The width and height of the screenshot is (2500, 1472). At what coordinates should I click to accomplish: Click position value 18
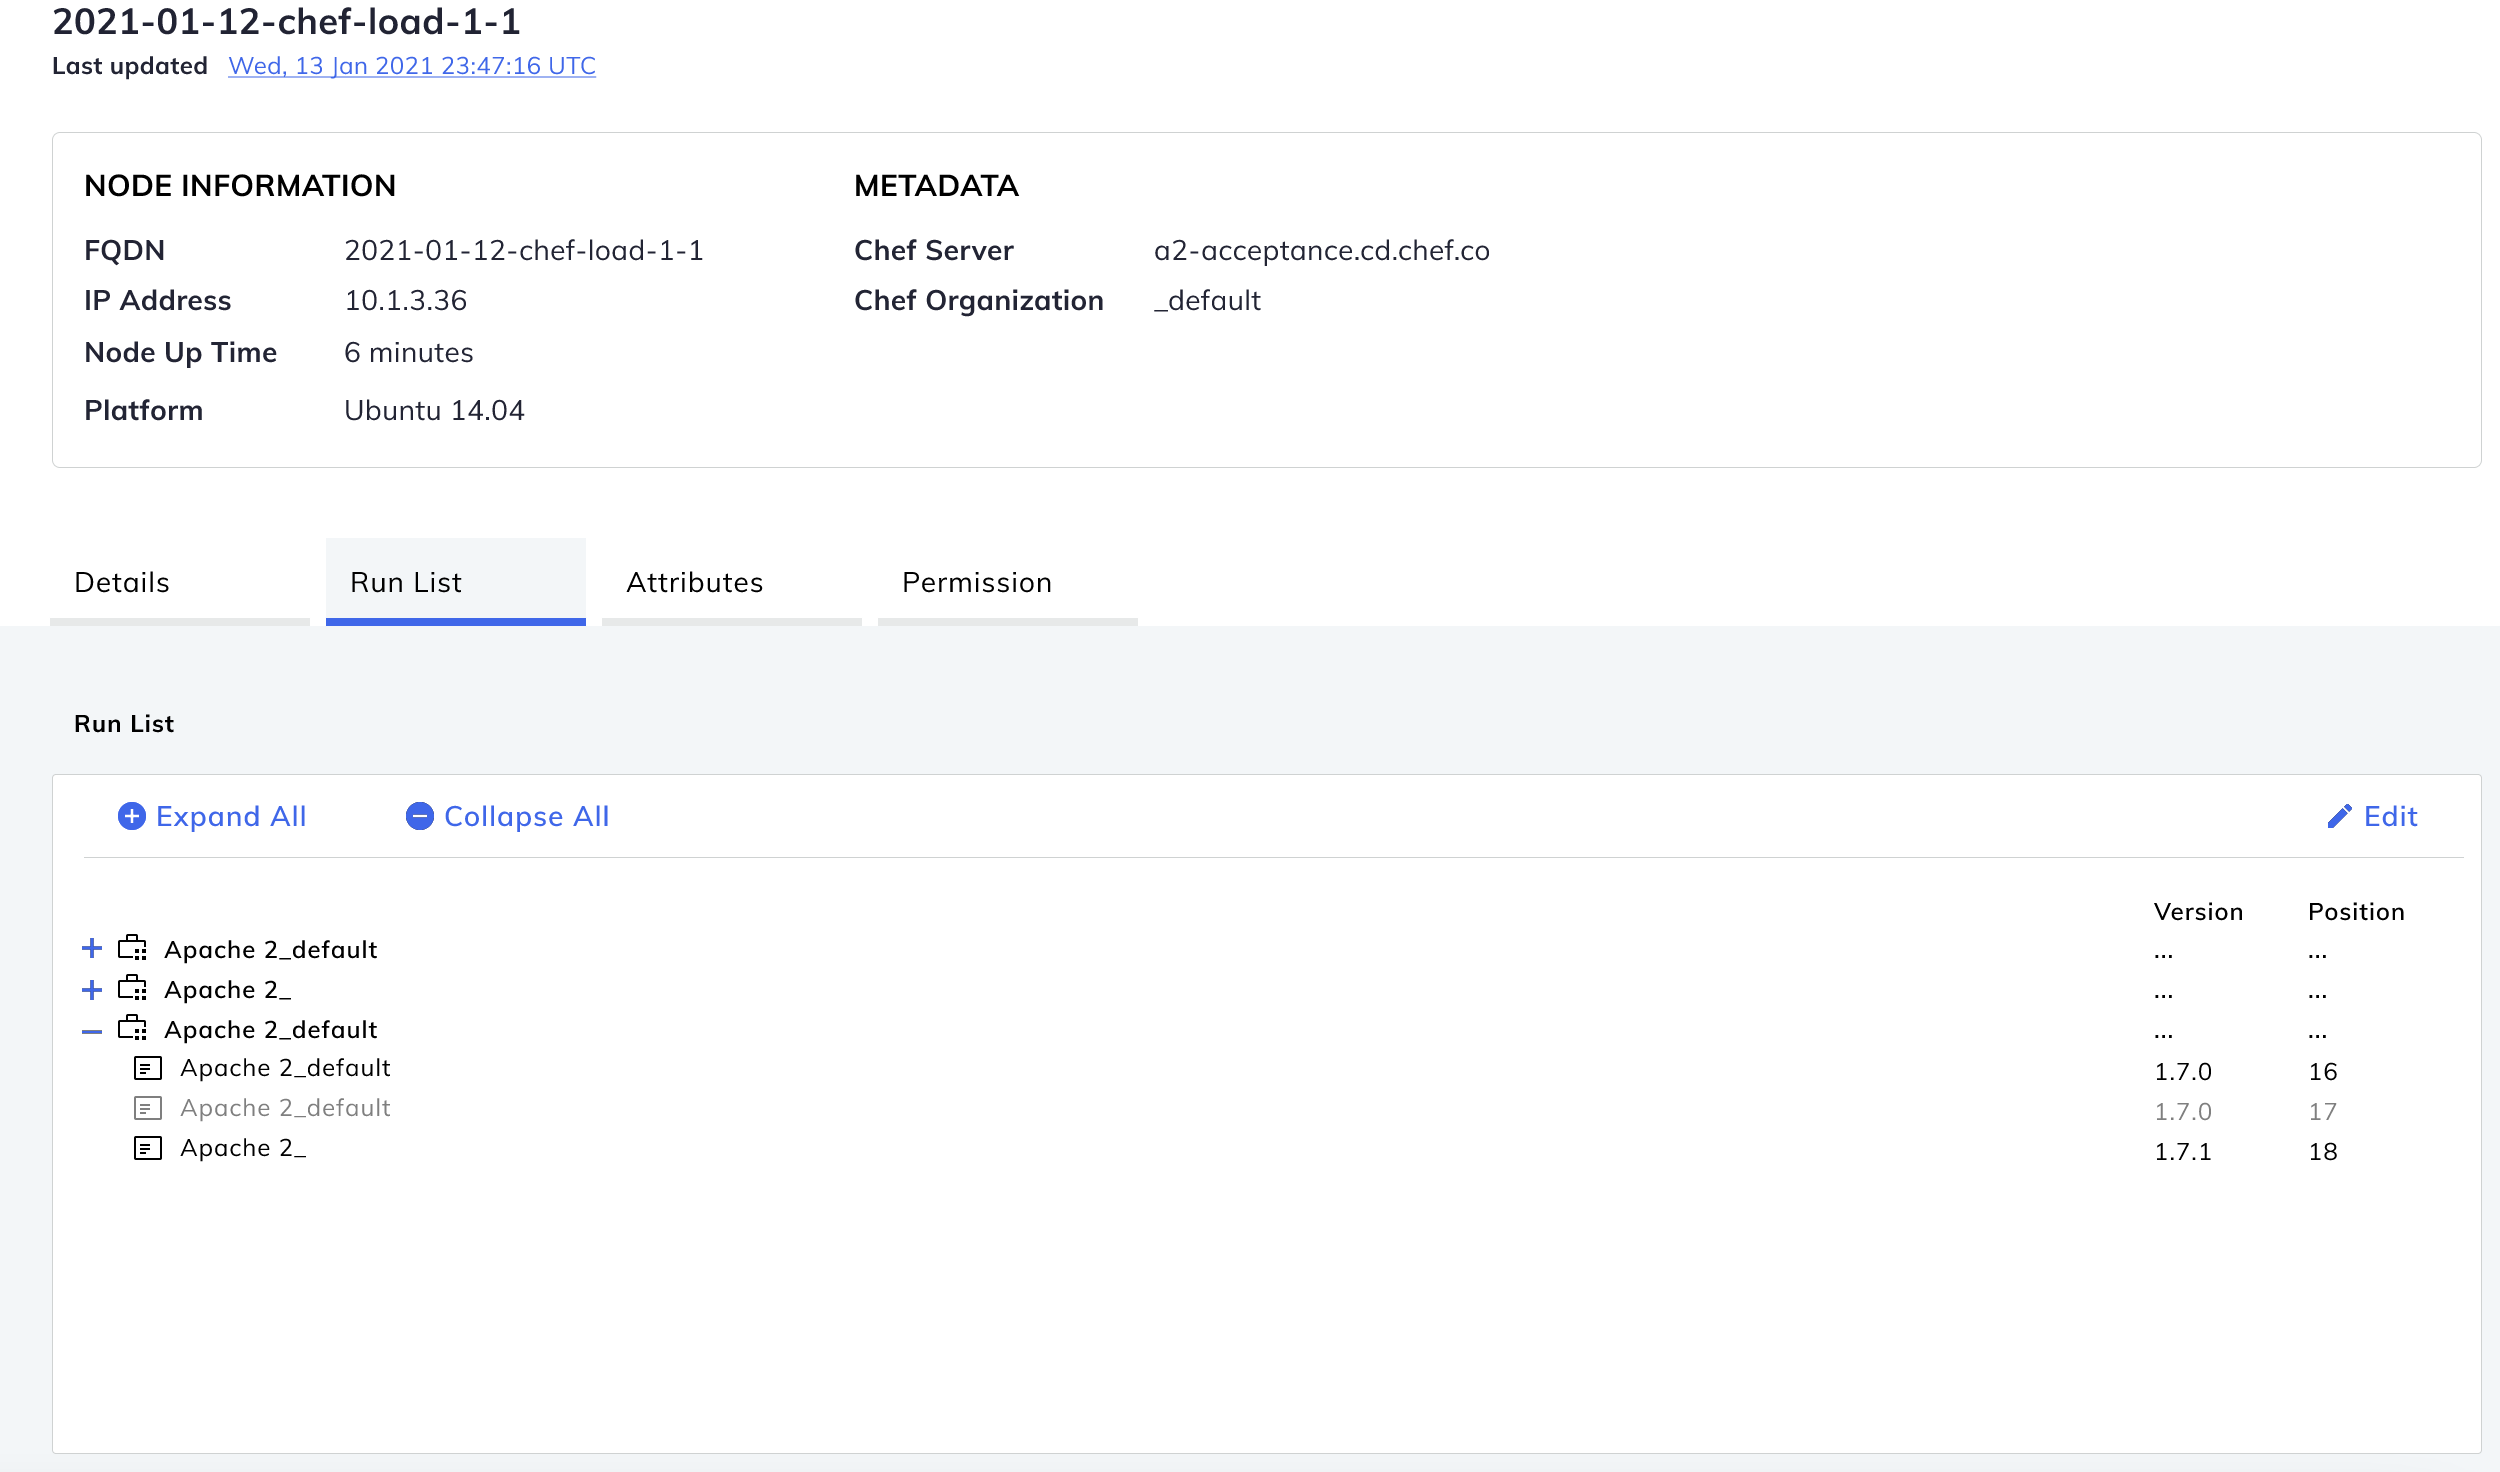2323,1152
